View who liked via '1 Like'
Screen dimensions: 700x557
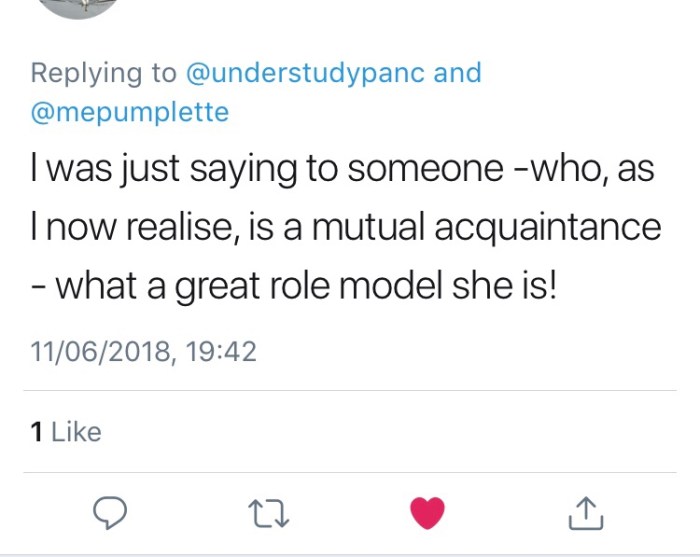(66, 432)
